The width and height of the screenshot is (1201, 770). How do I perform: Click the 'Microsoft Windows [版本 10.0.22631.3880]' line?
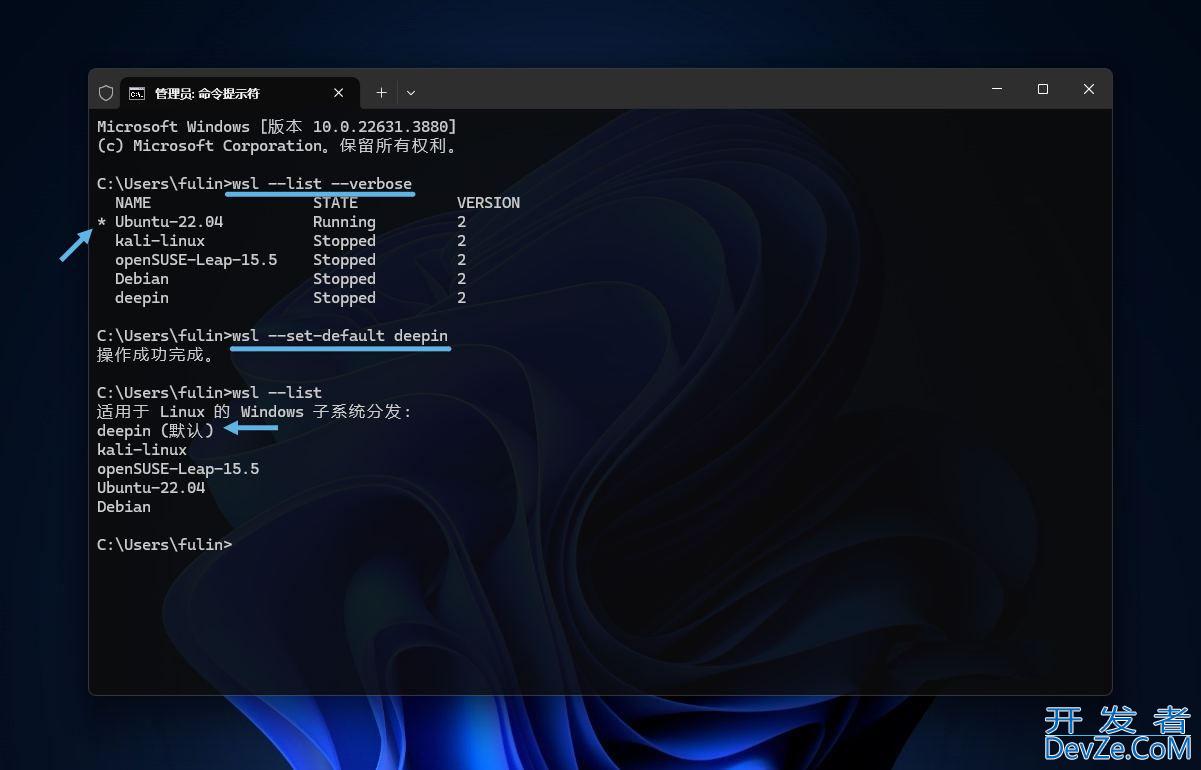click(277, 127)
